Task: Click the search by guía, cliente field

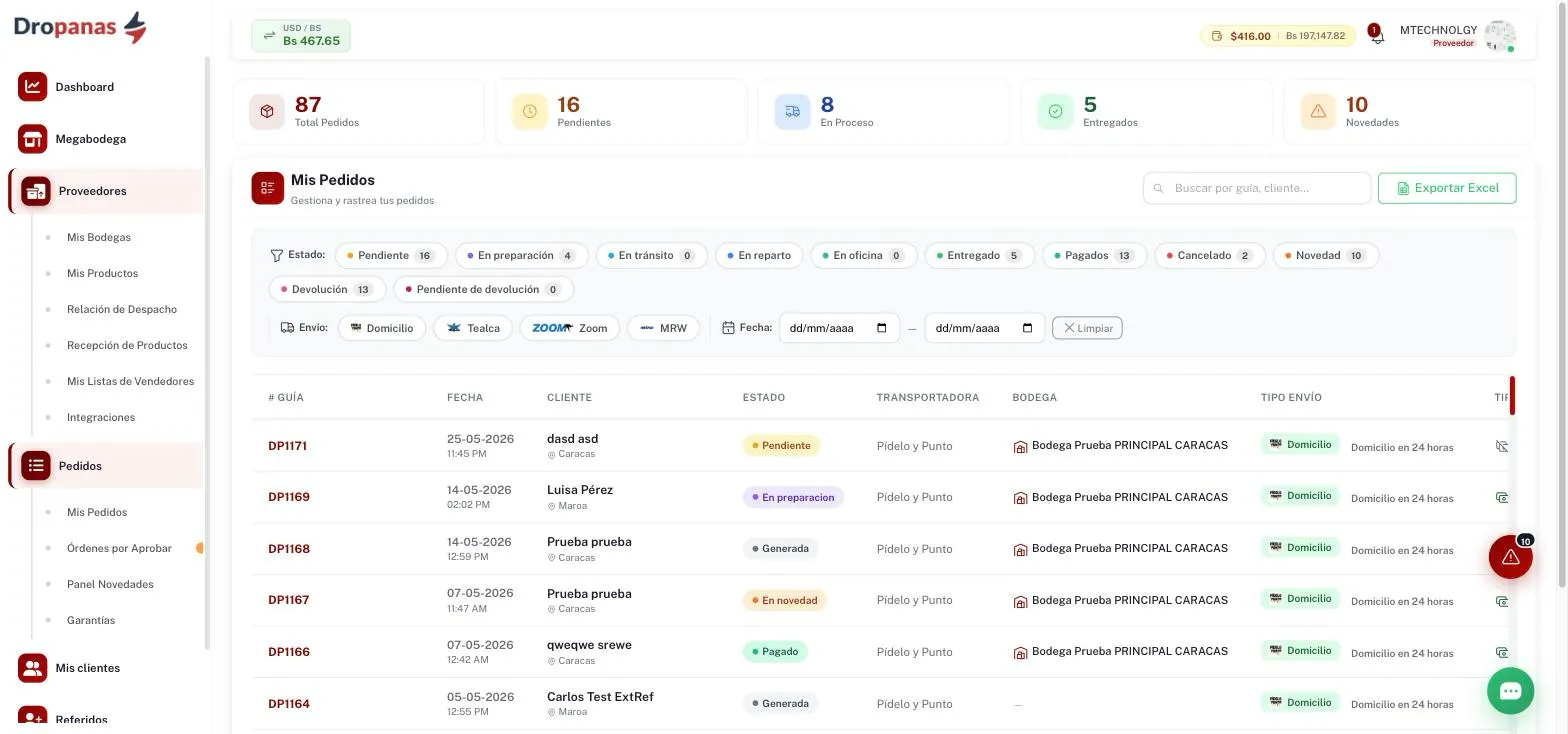Action: [1257, 188]
